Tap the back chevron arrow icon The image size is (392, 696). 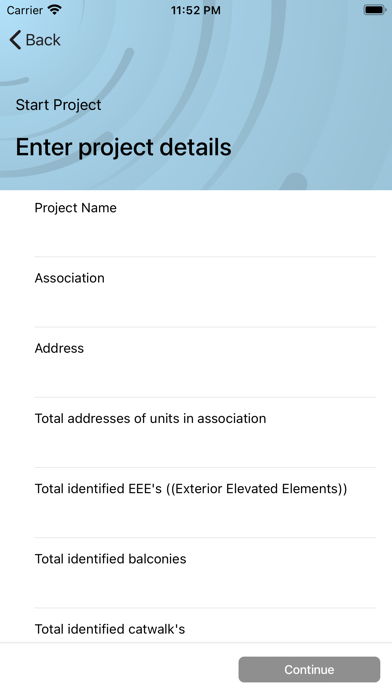pyautogui.click(x=15, y=40)
